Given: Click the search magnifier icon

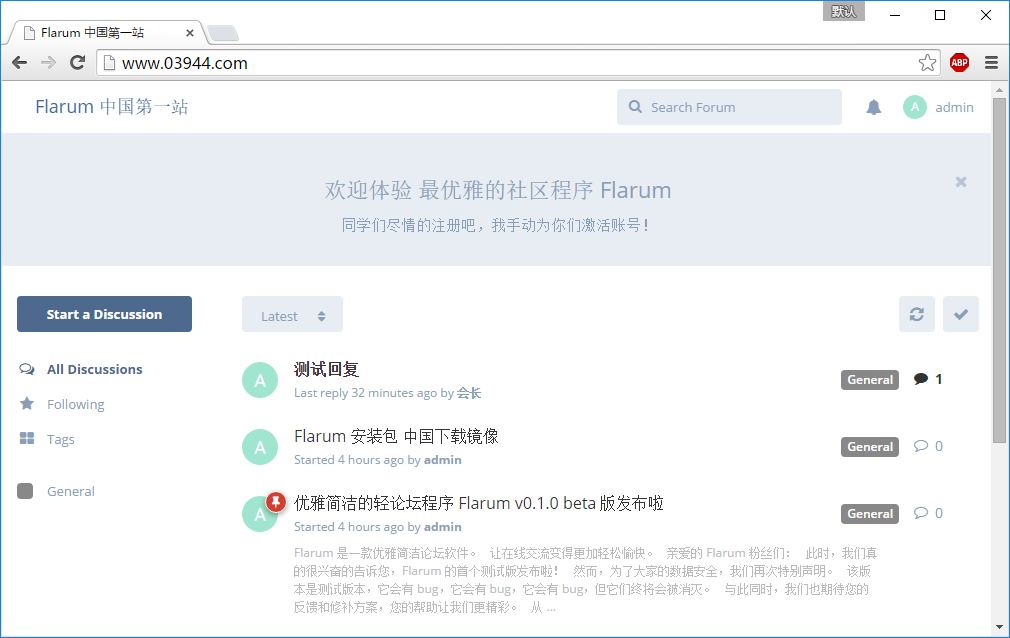Looking at the screenshot, I should (x=635, y=107).
